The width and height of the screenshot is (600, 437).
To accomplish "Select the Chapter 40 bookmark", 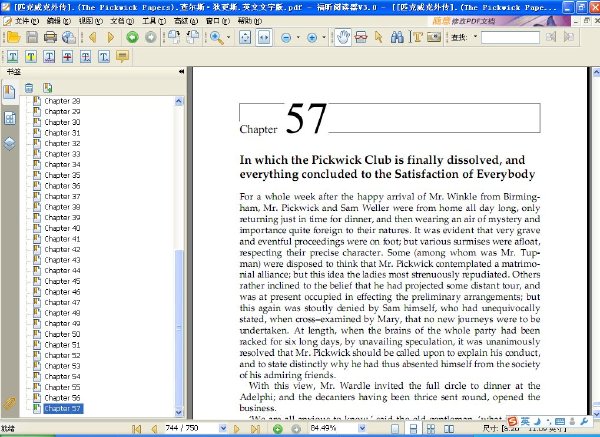I will click(x=62, y=228).
